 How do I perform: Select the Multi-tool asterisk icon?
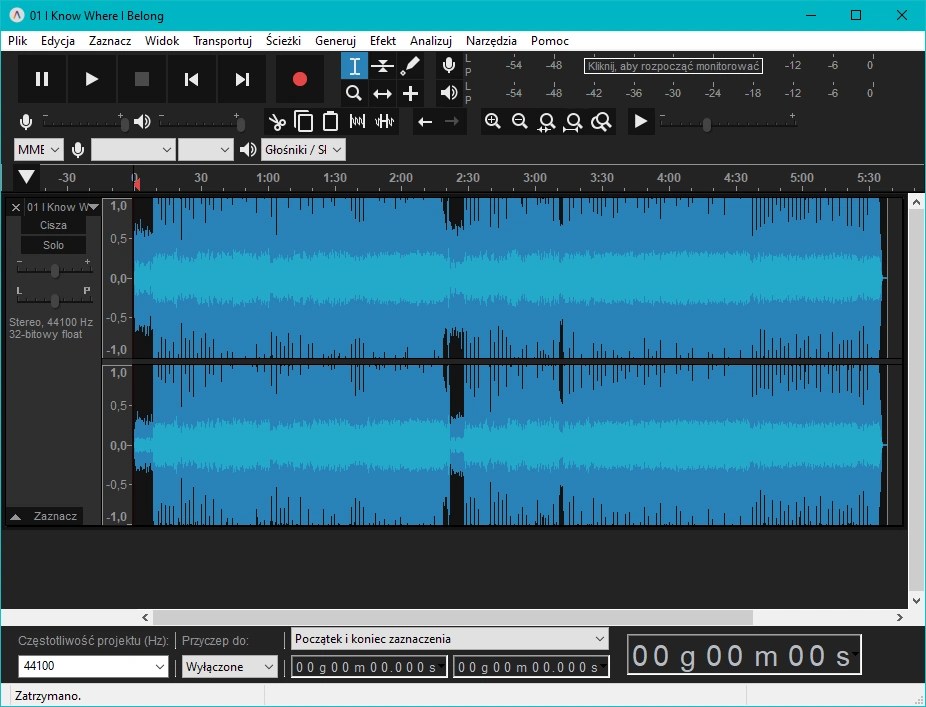pyautogui.click(x=410, y=93)
